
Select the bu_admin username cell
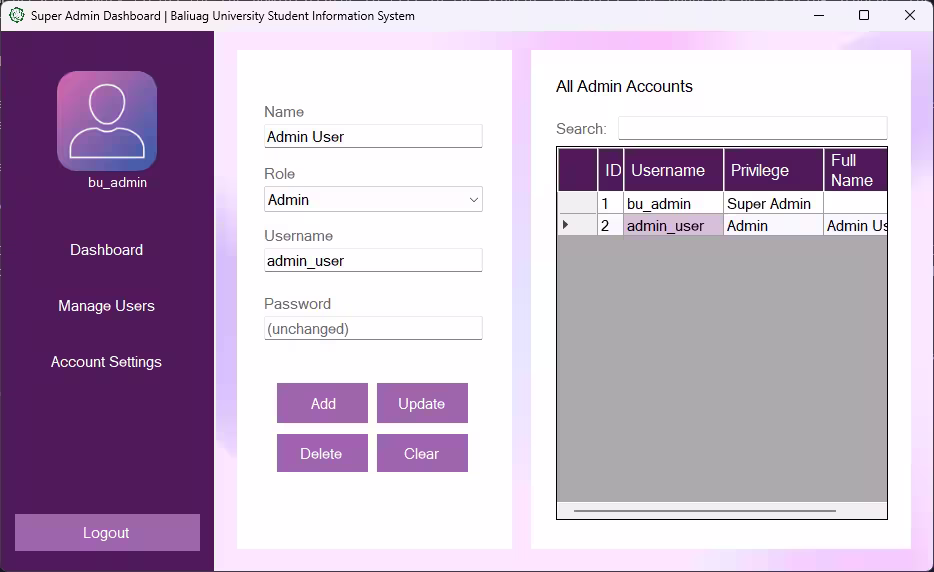pos(674,203)
